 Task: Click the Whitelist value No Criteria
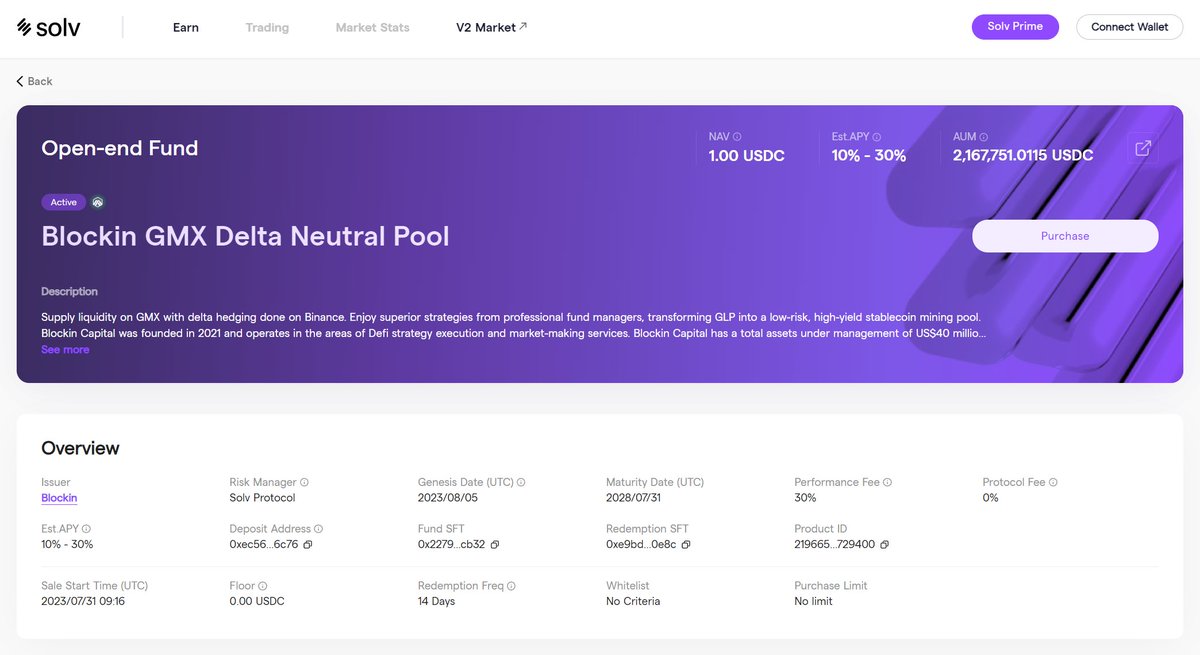point(633,602)
